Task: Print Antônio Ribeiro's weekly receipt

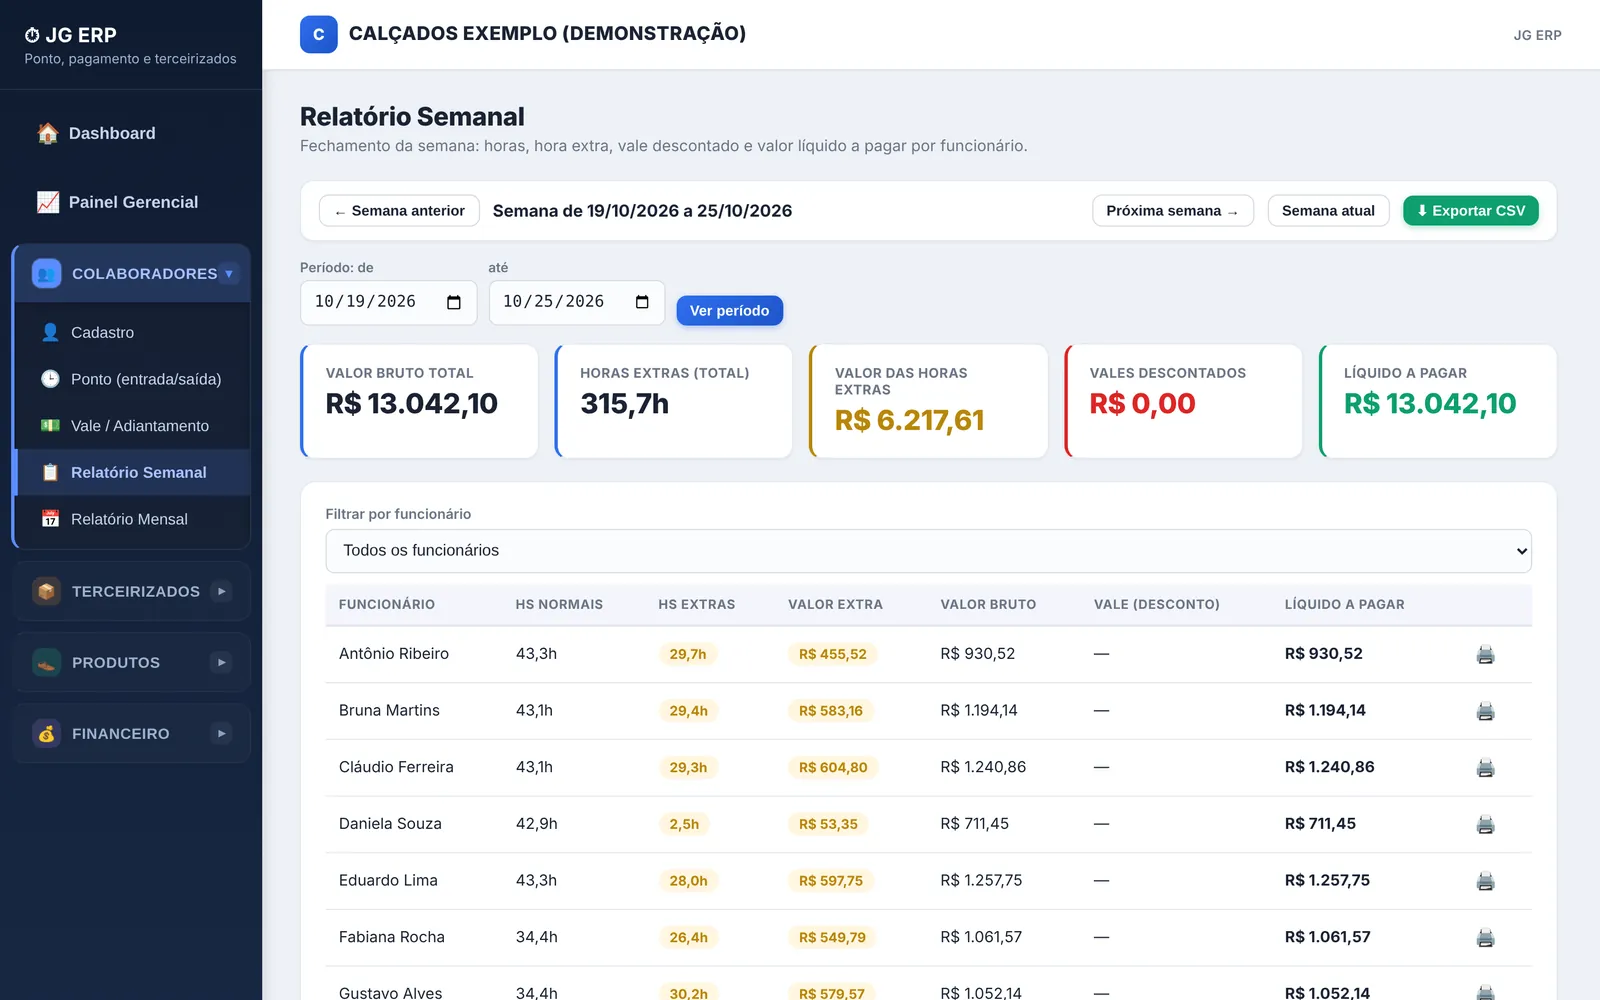Action: (1485, 655)
